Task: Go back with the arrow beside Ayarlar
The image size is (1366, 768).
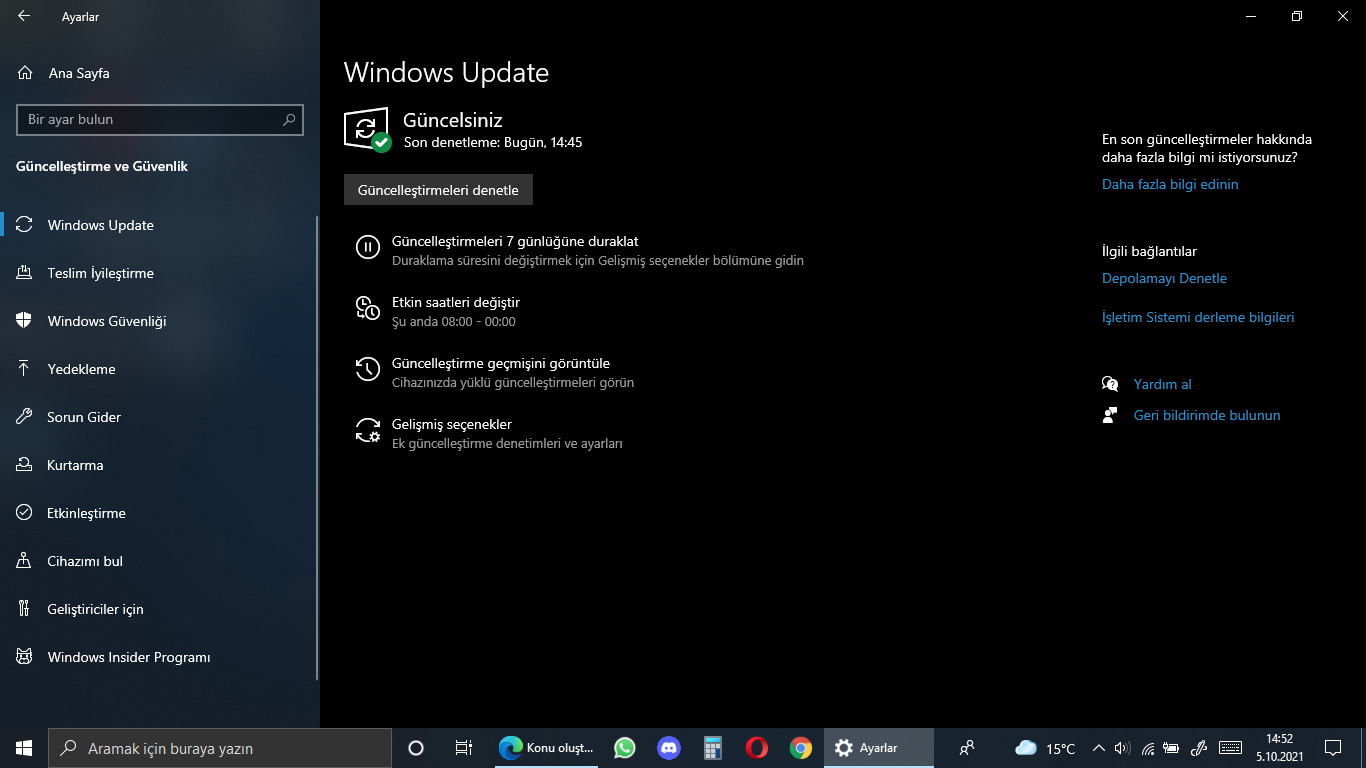Action: tap(24, 17)
